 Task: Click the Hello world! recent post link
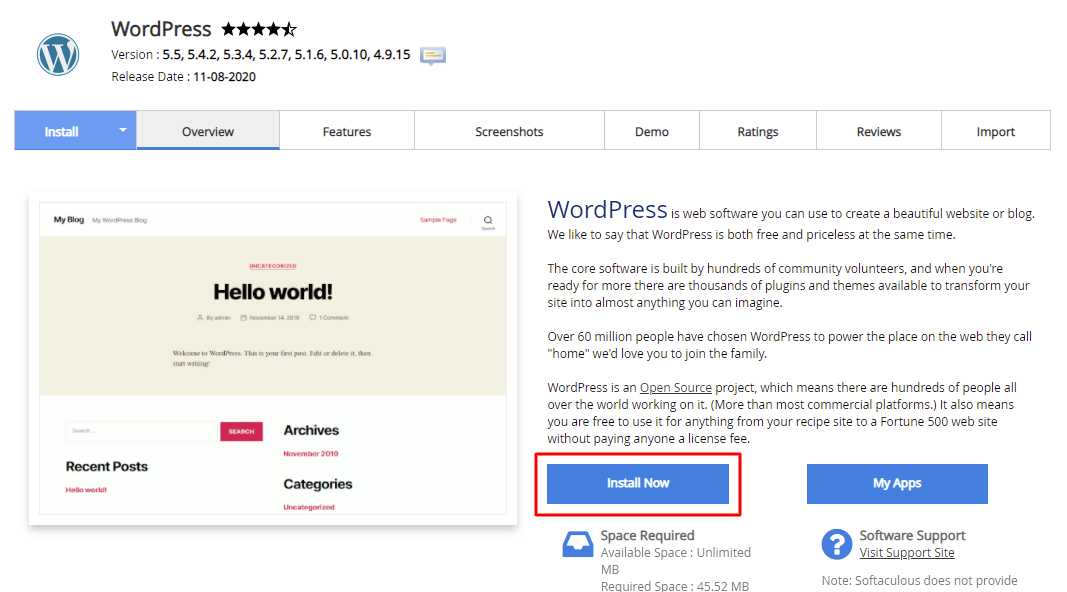pos(86,489)
